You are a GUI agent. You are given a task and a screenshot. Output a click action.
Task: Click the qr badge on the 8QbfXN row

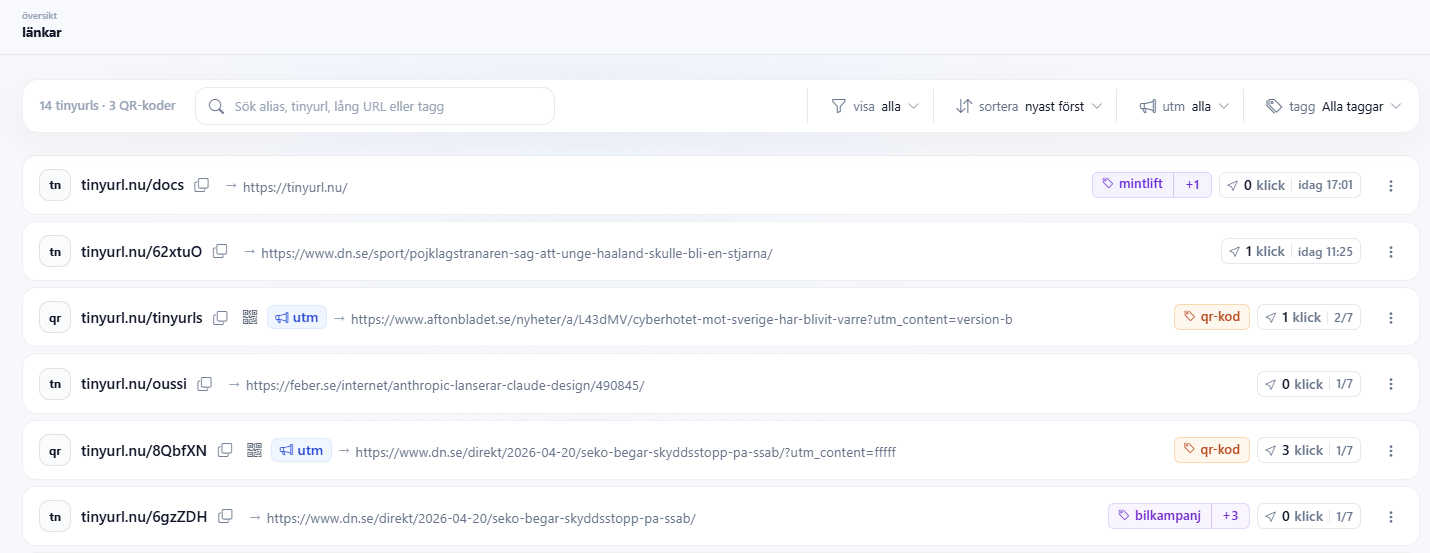click(55, 450)
